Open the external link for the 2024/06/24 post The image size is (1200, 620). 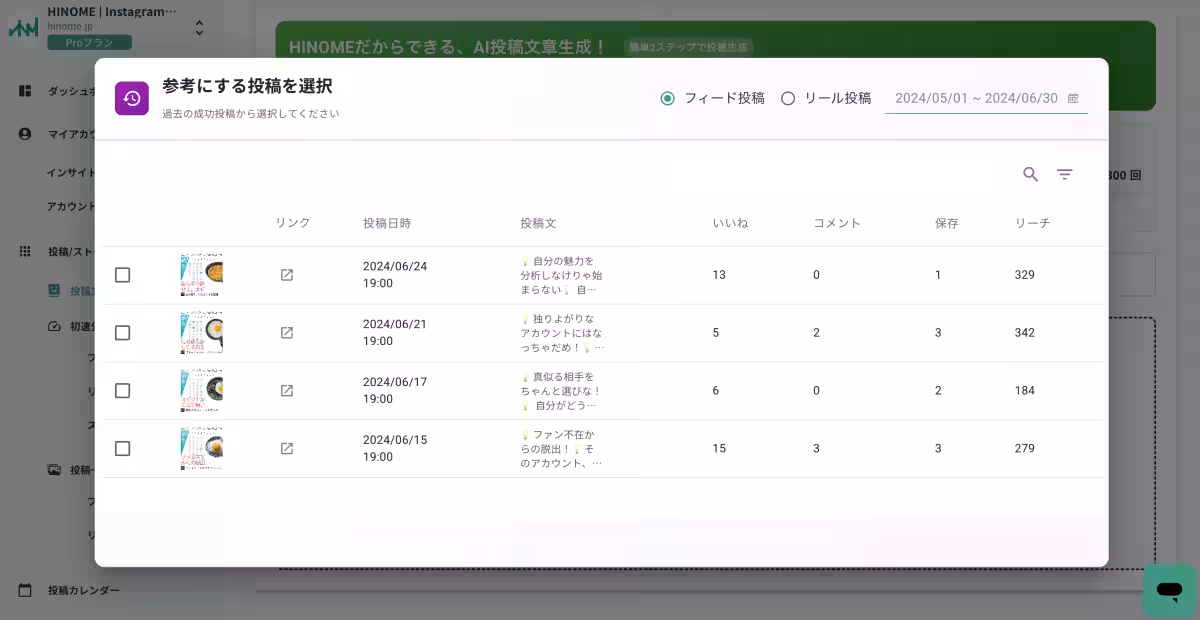[286, 274]
